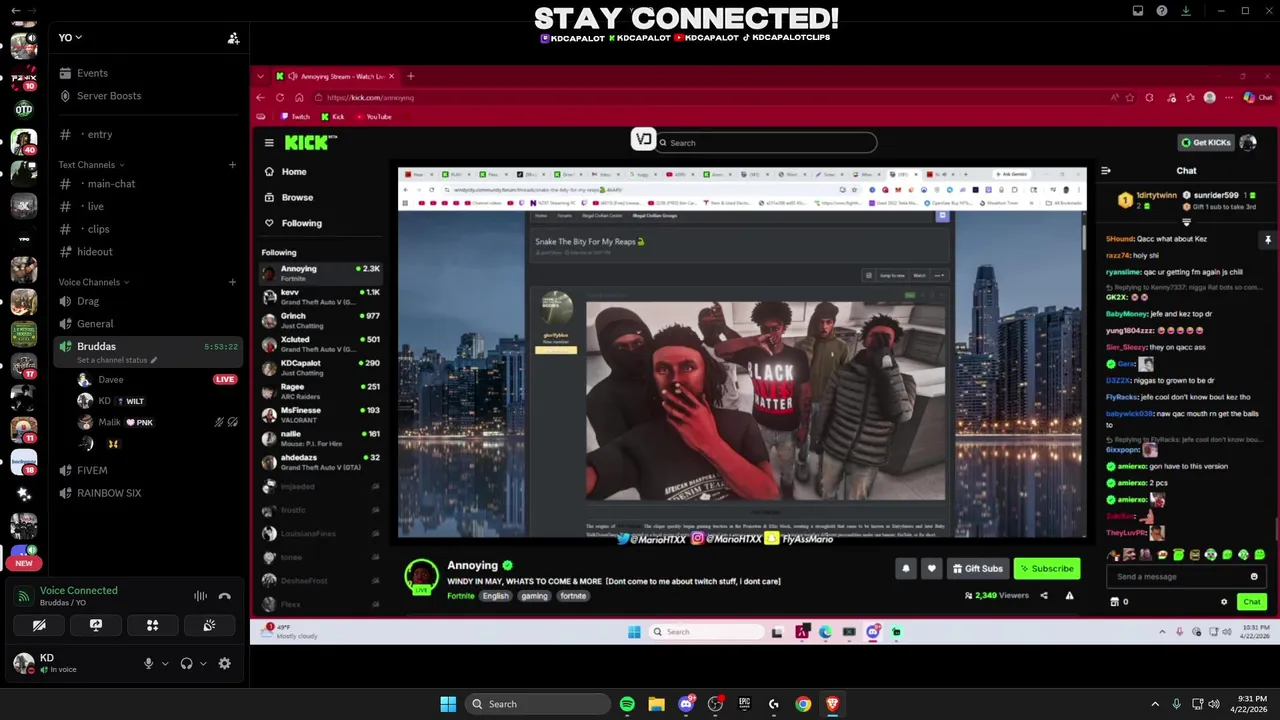Open Discord soundboard
The image size is (1280, 720).
pos(209,625)
